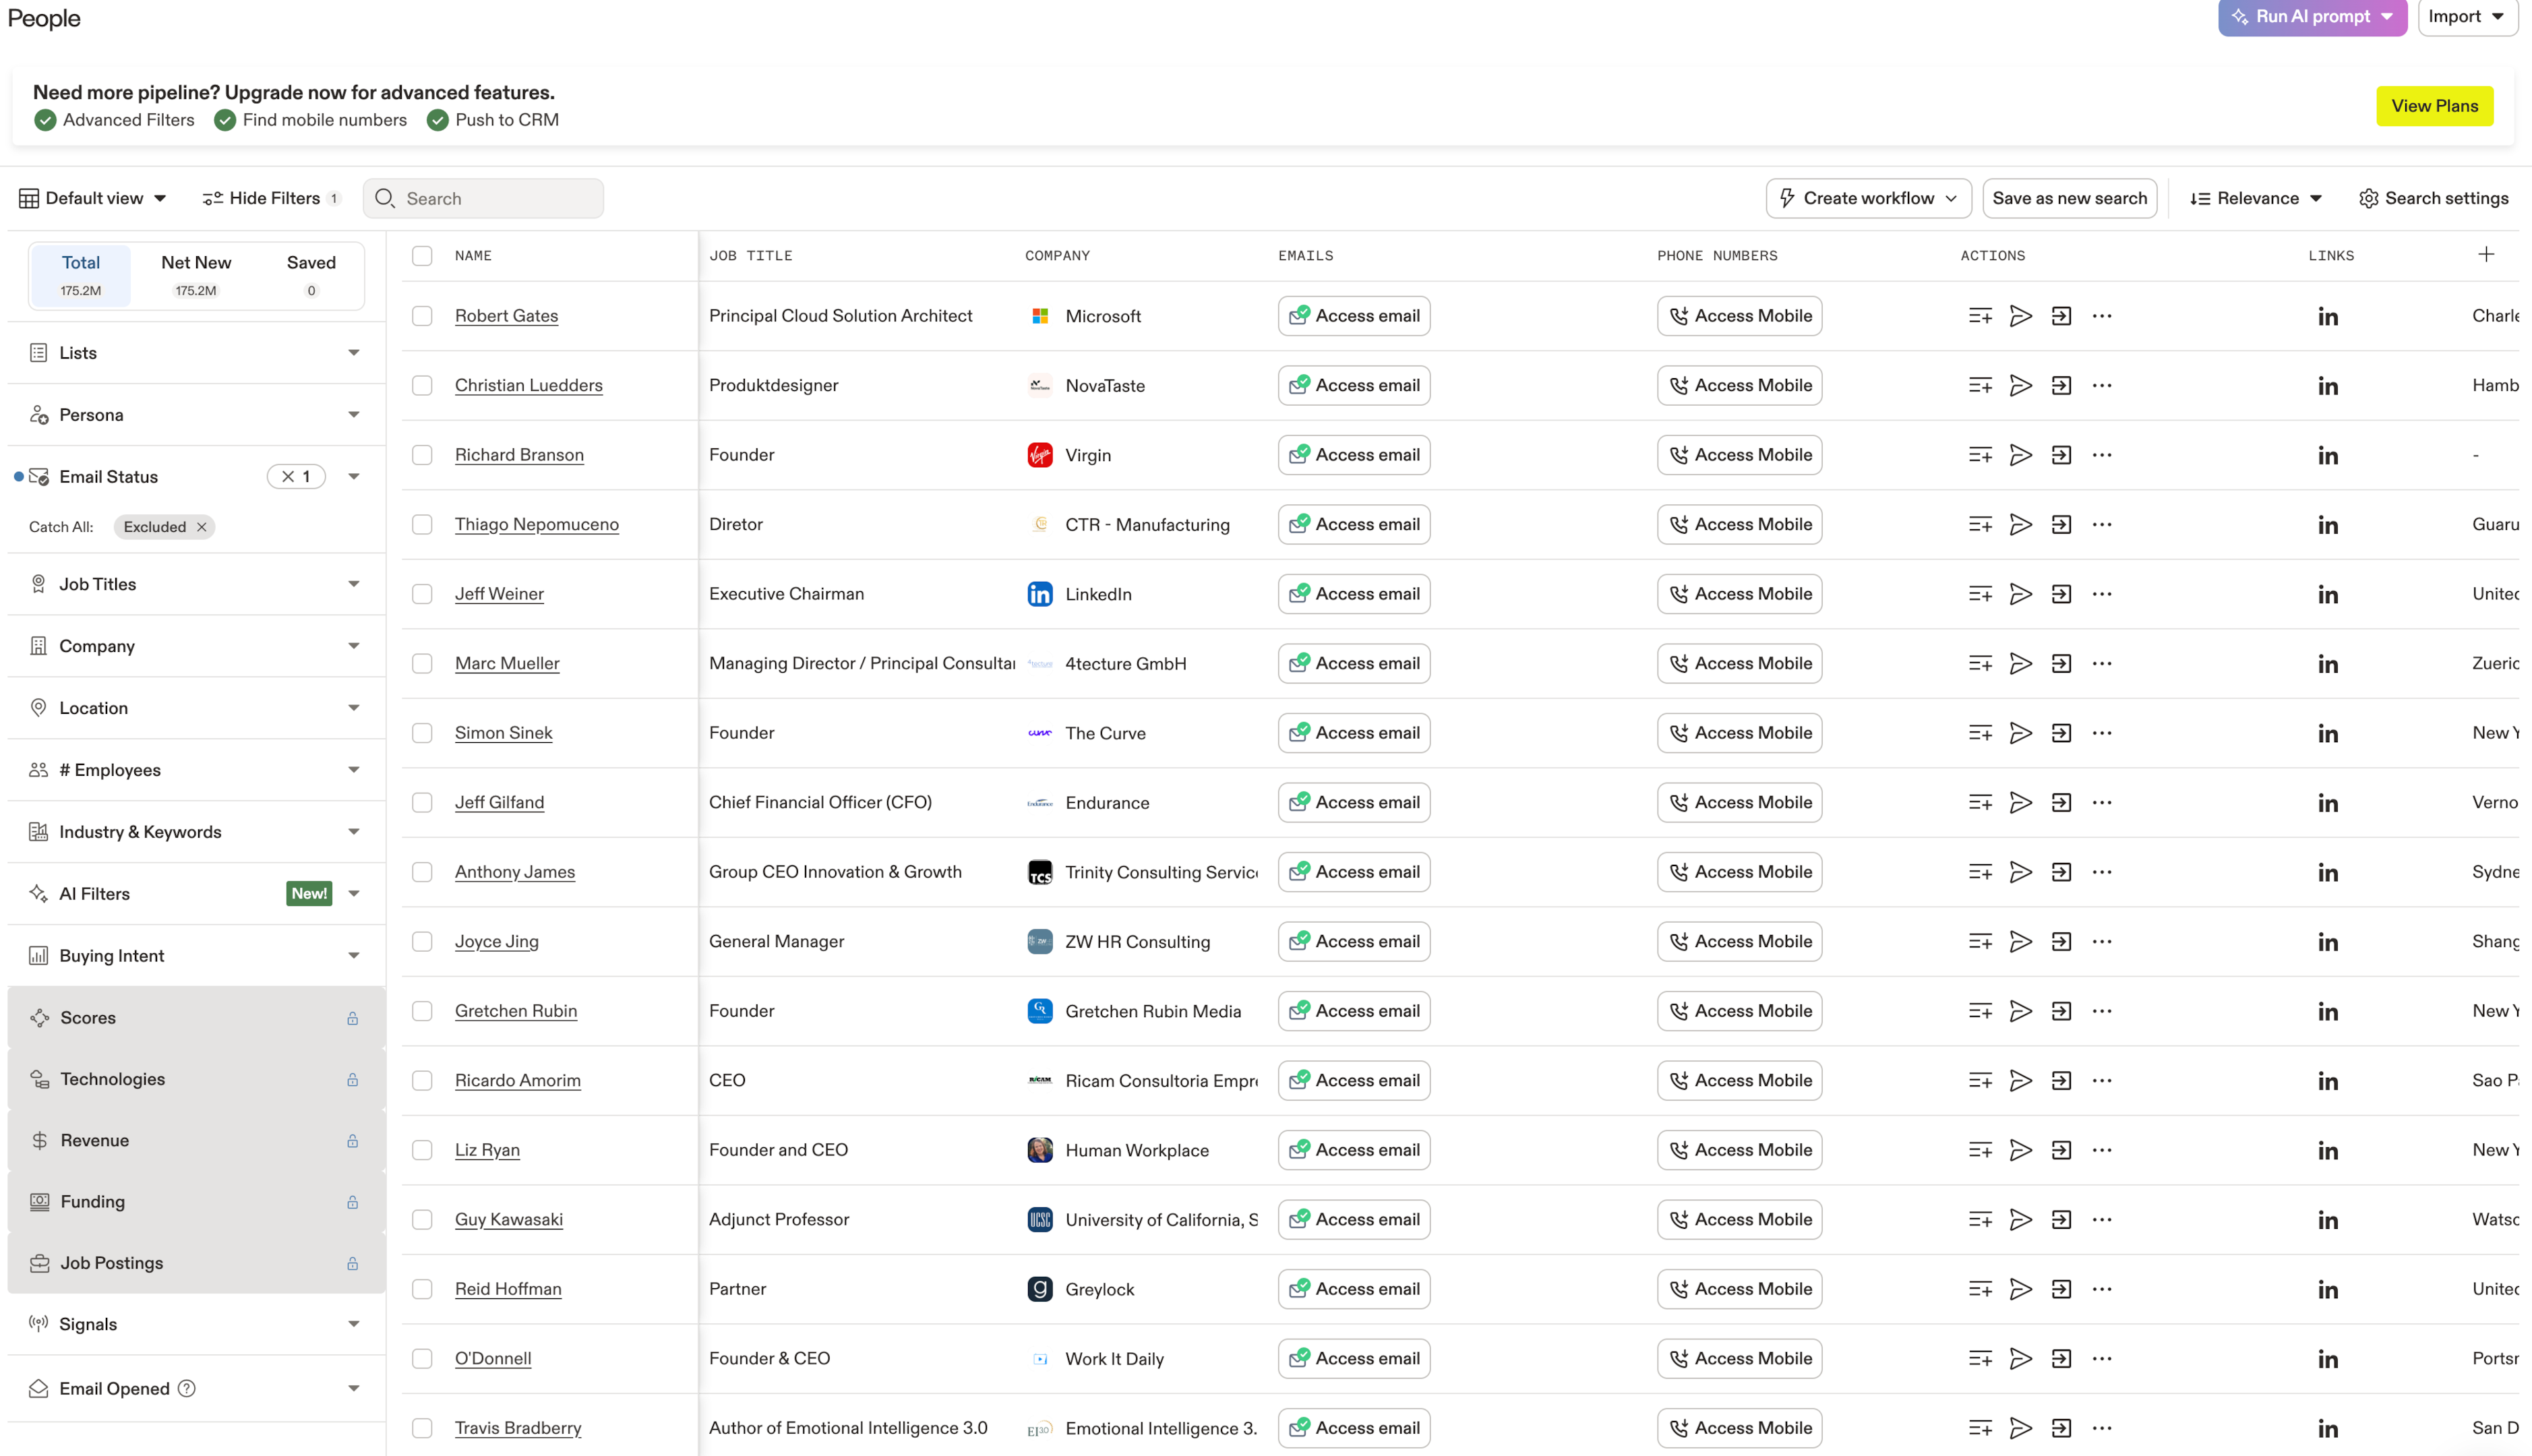Click send email icon for Richard Branson

[2020, 455]
